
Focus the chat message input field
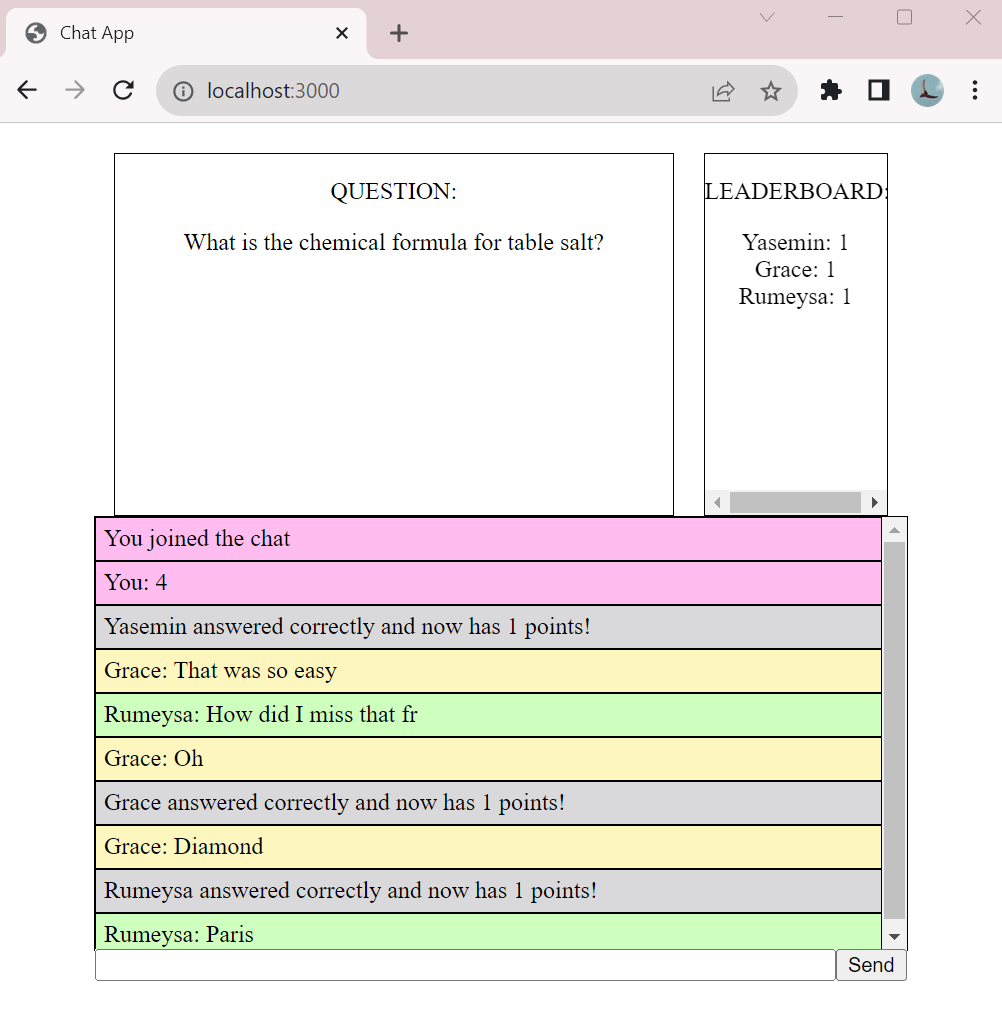(x=465, y=965)
